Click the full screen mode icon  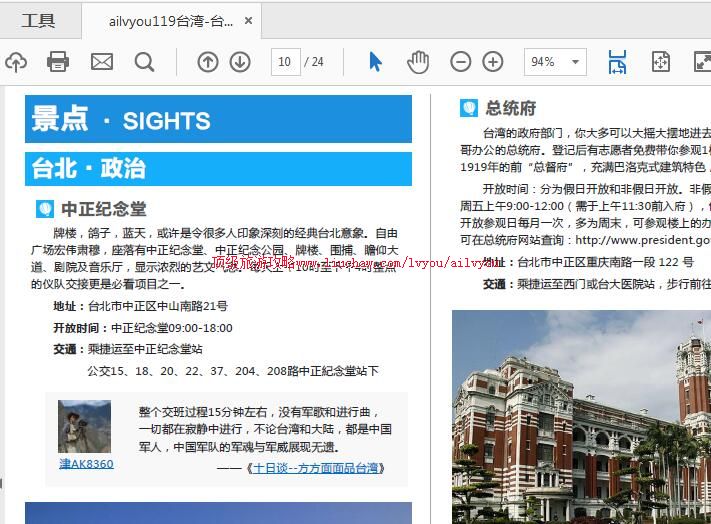pyautogui.click(x=701, y=62)
